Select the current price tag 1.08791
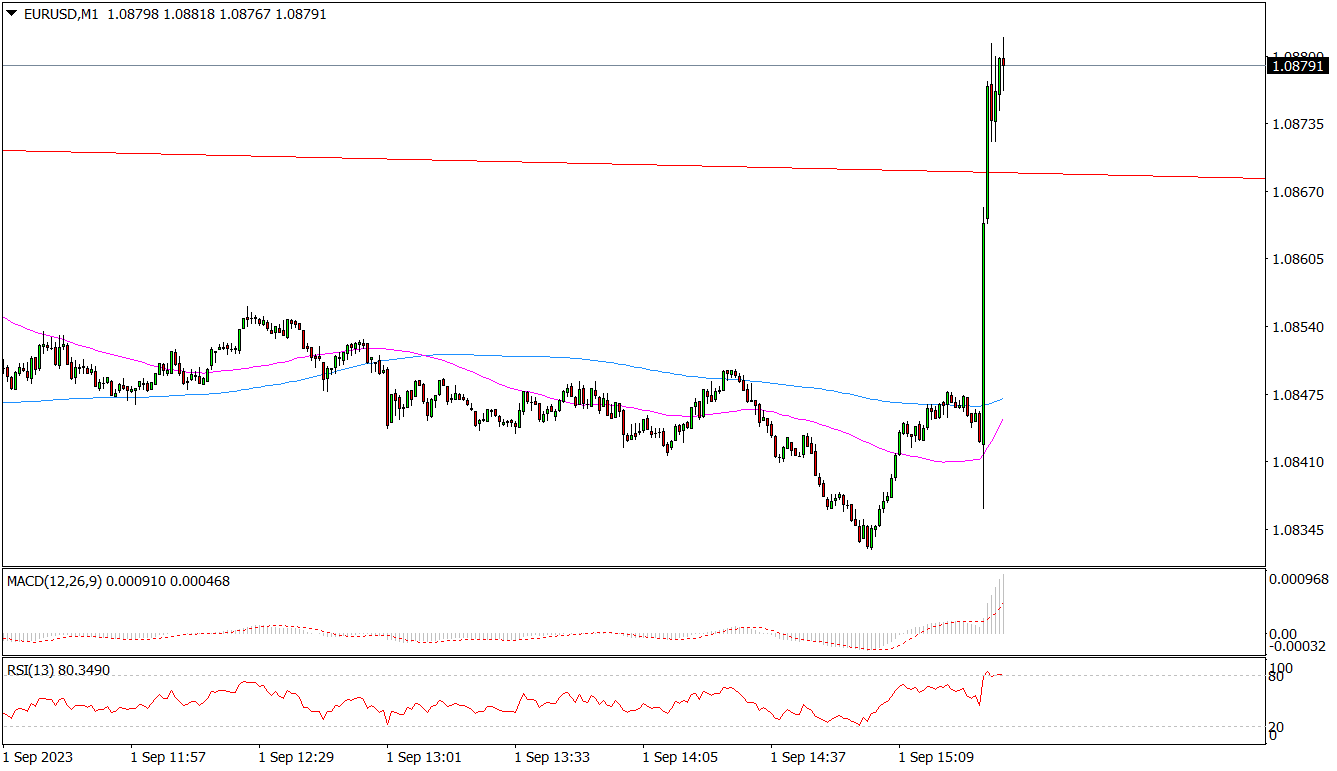 (x=1296, y=66)
